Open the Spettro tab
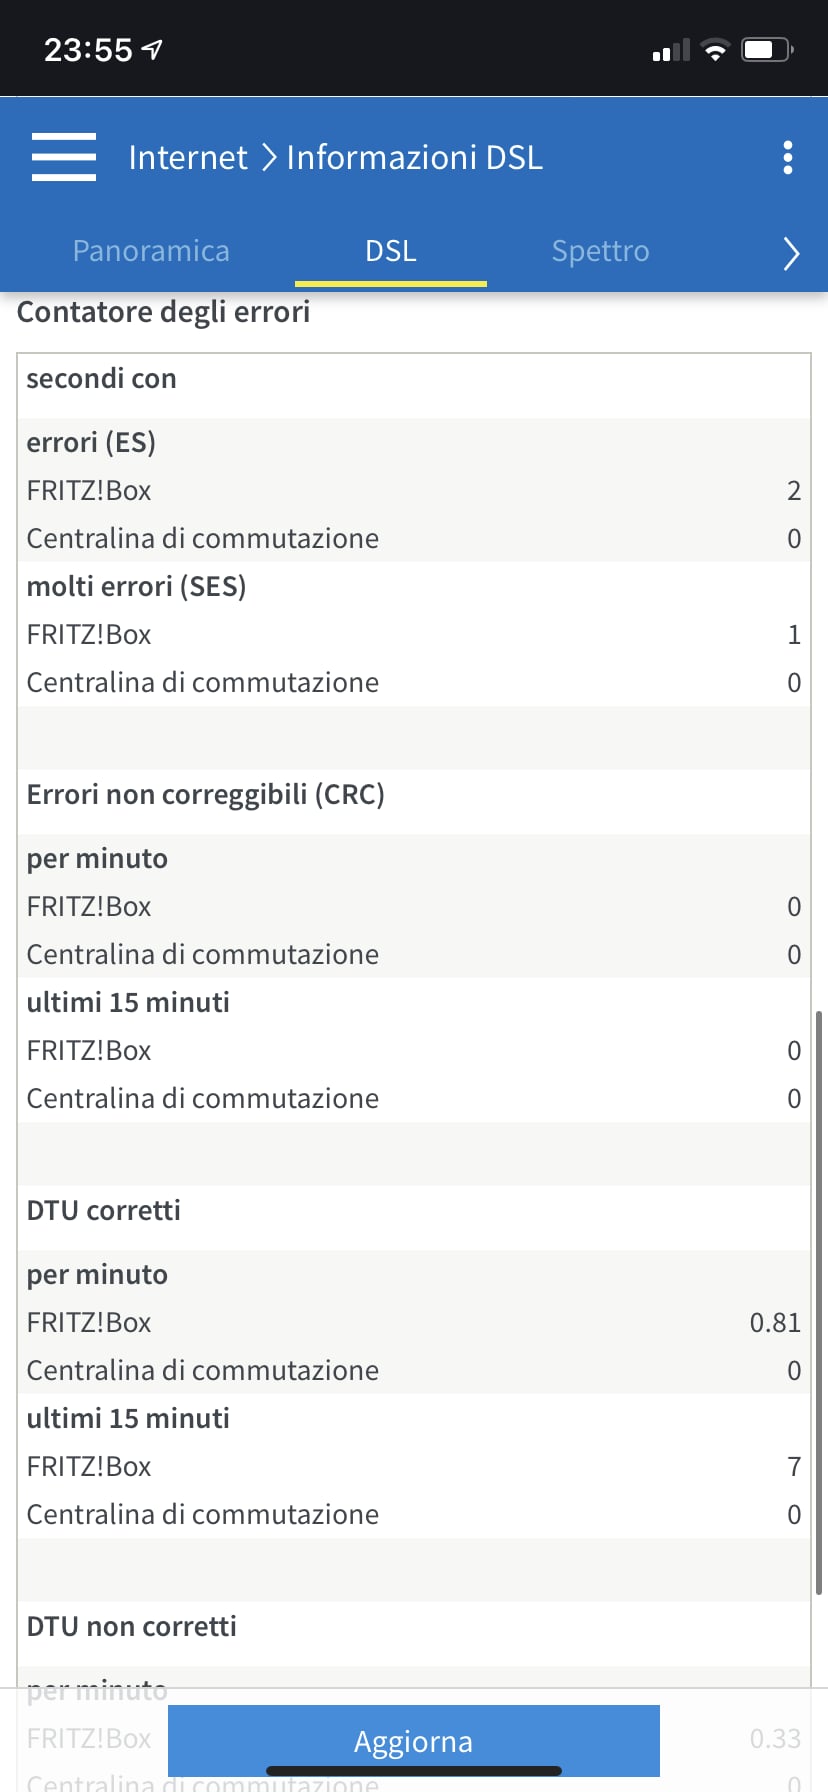This screenshot has height=1792, width=828. point(600,251)
